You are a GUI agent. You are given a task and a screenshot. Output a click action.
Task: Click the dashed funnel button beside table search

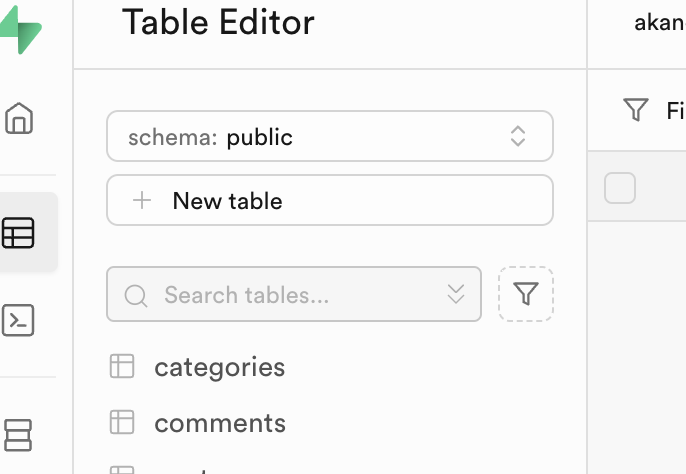[x=526, y=294]
